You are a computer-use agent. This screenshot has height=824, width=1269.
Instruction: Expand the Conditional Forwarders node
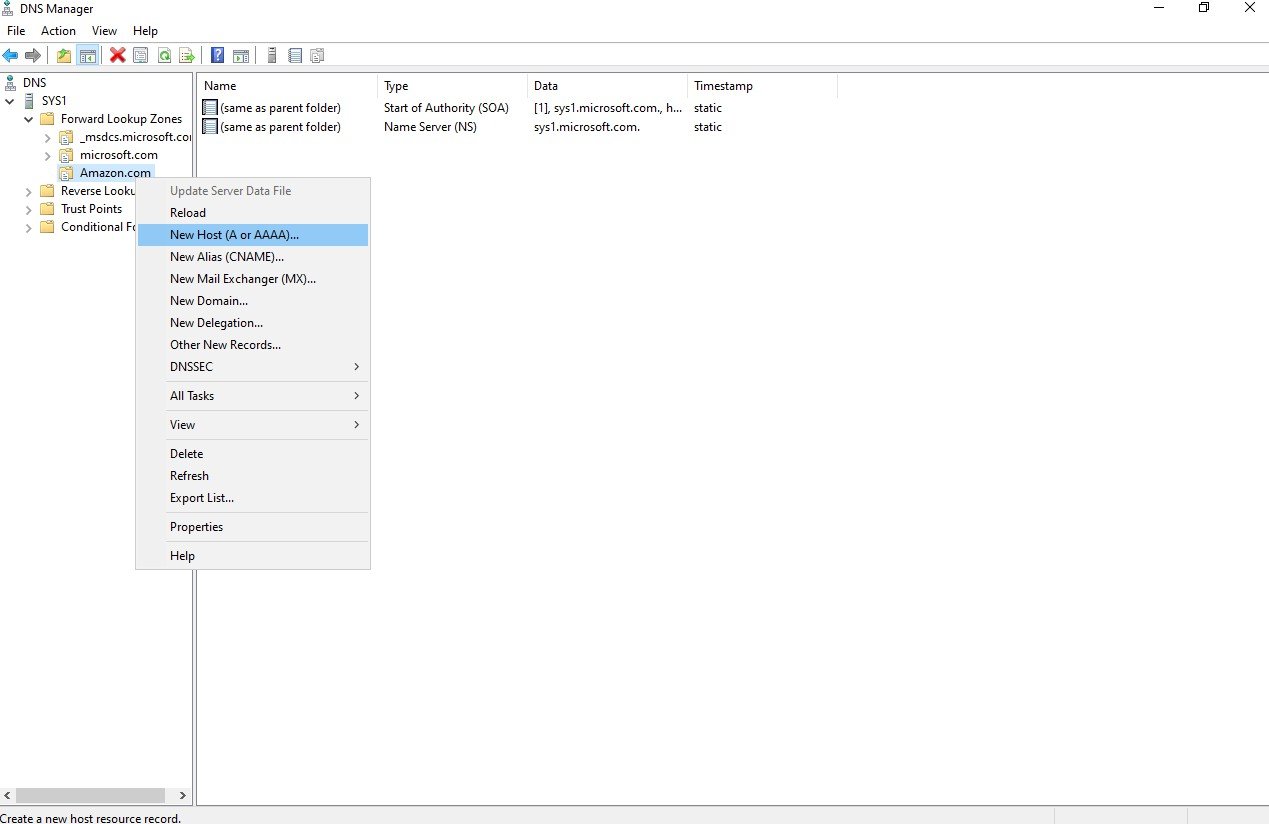coord(29,227)
